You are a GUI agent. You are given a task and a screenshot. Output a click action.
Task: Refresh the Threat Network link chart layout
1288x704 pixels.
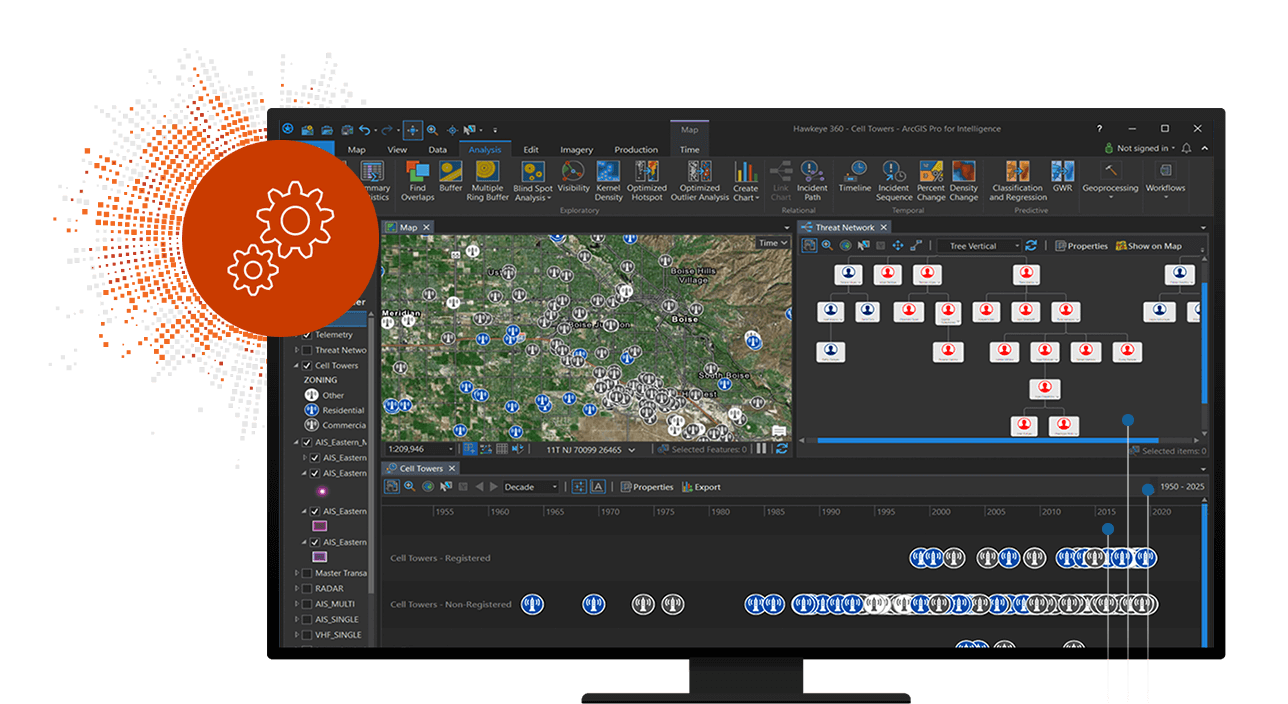click(x=1031, y=245)
